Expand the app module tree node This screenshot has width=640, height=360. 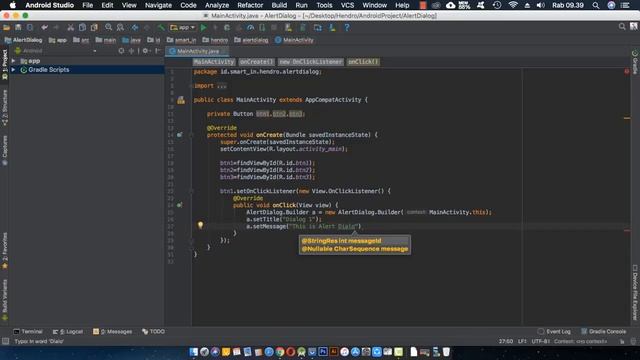coord(13,61)
